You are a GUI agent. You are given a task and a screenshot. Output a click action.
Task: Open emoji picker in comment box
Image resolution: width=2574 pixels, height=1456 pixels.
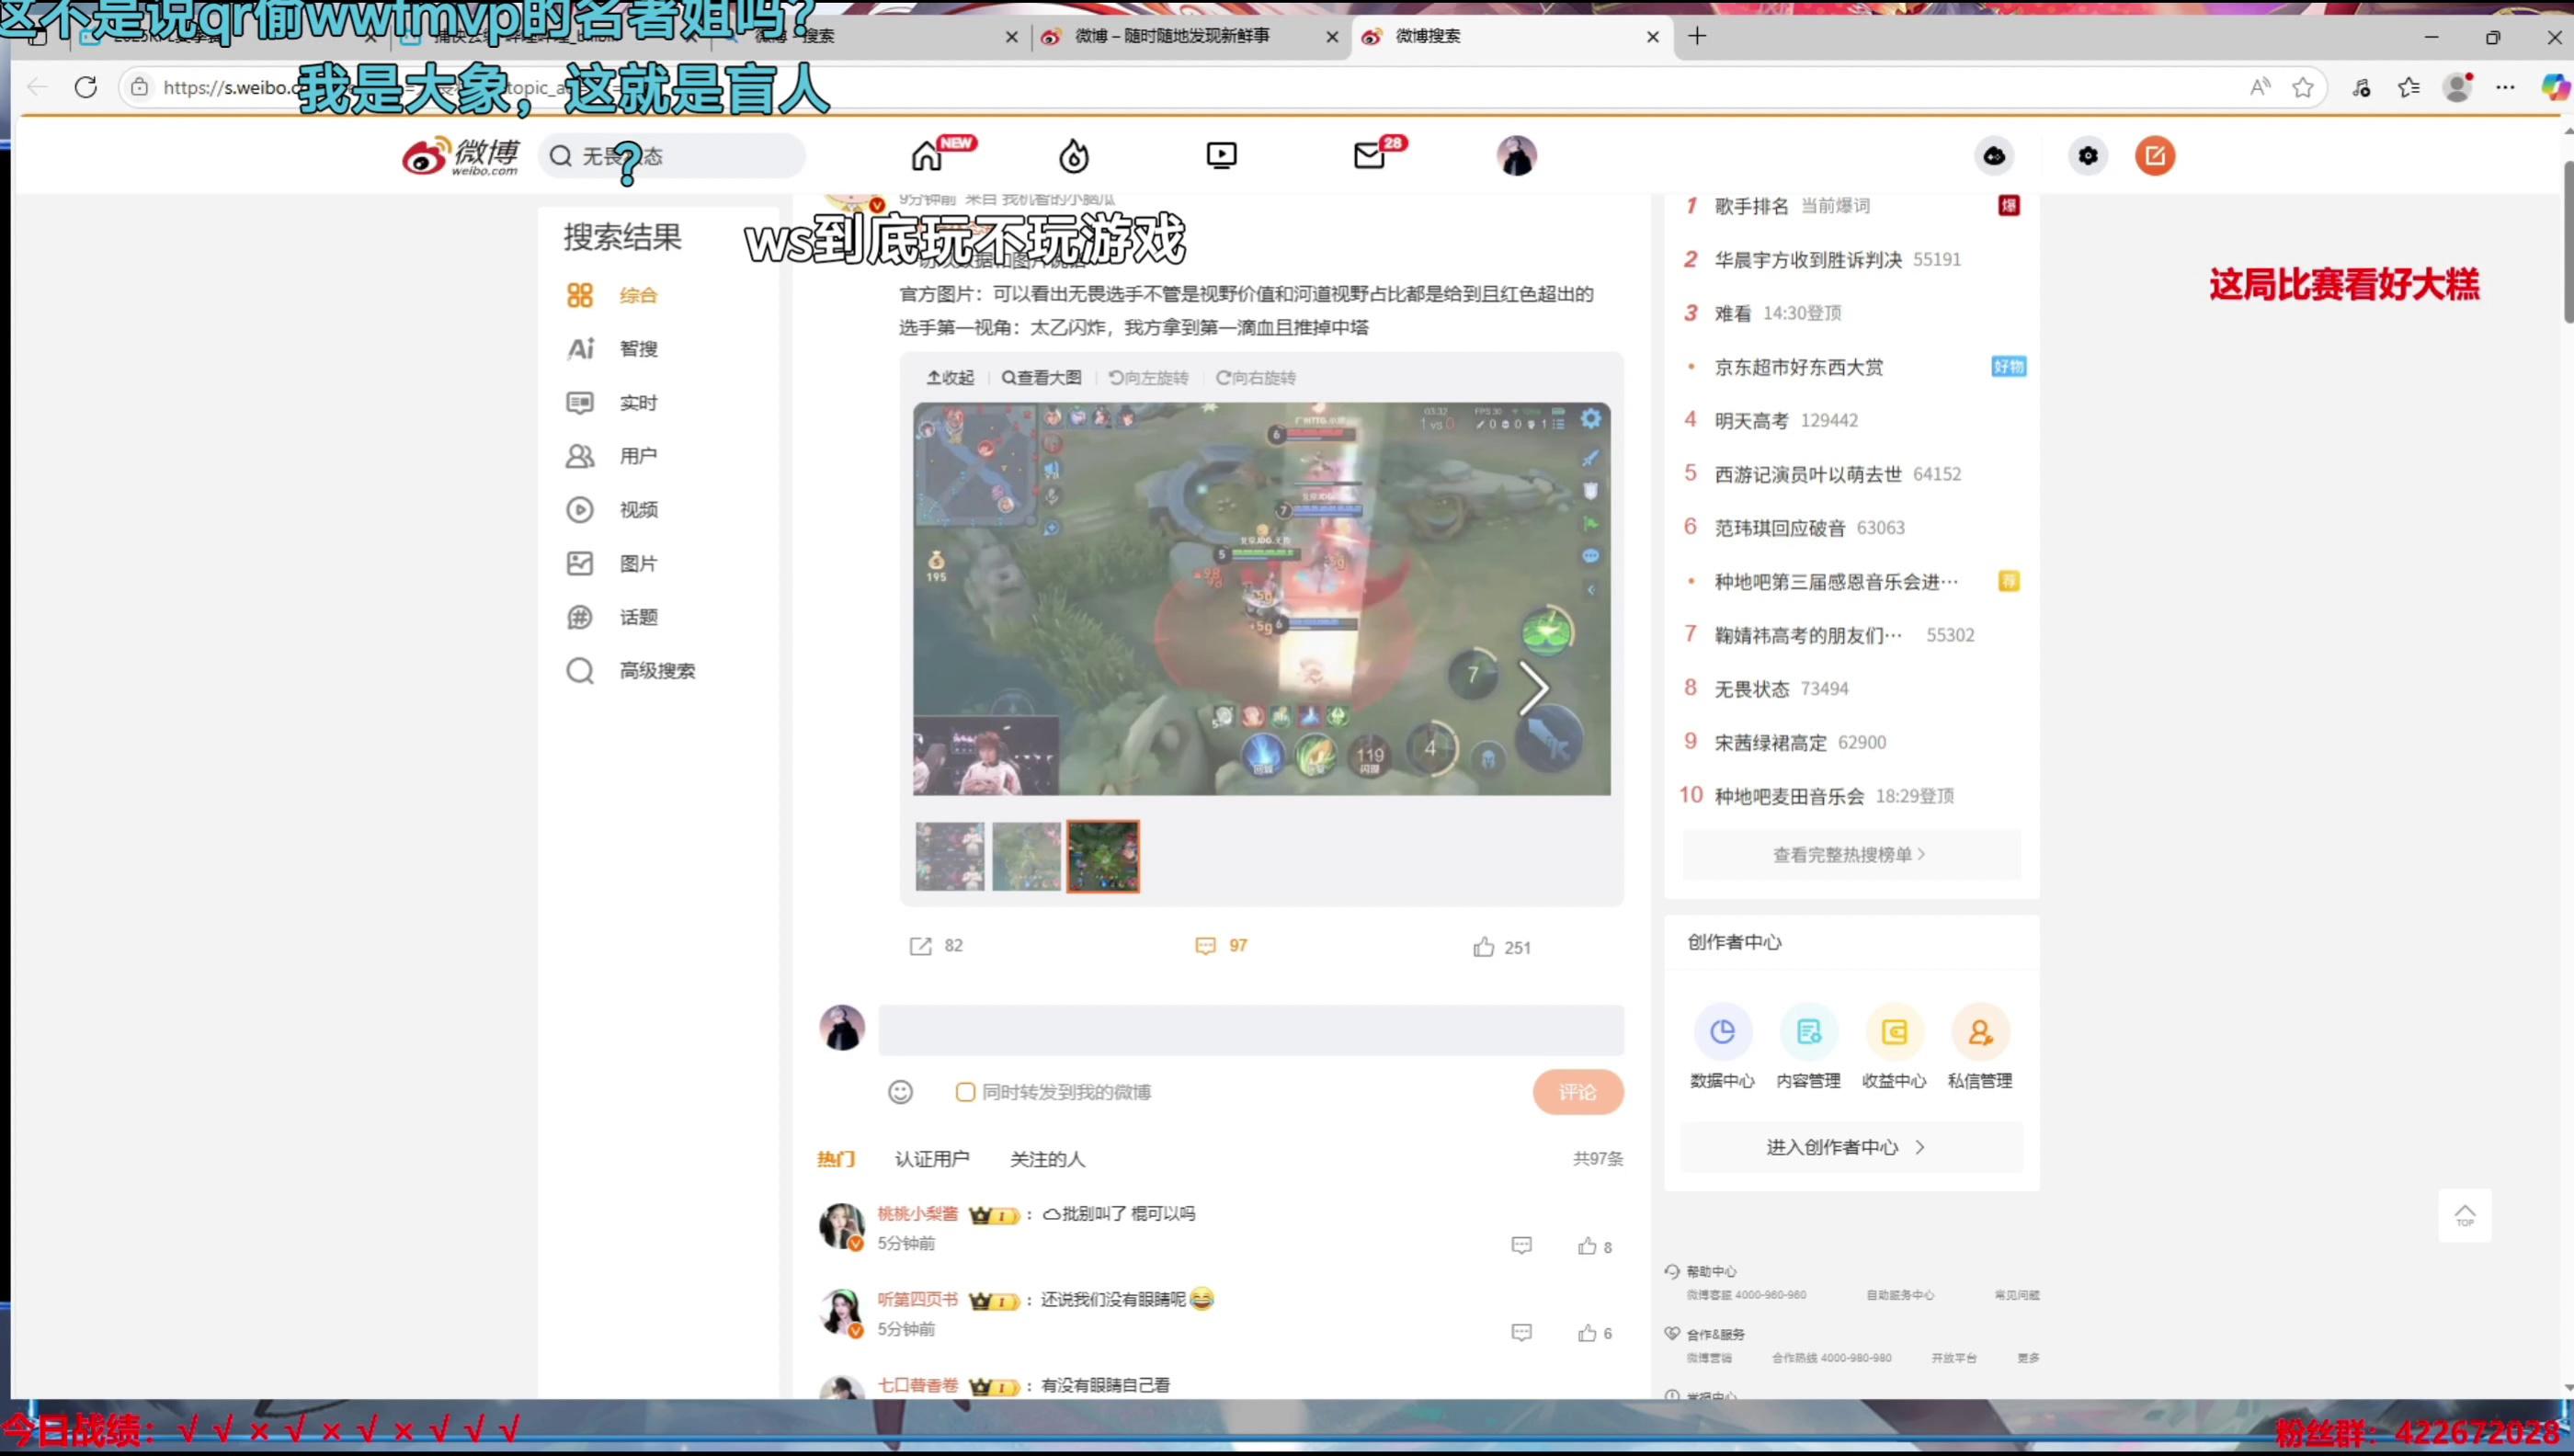(x=900, y=1092)
